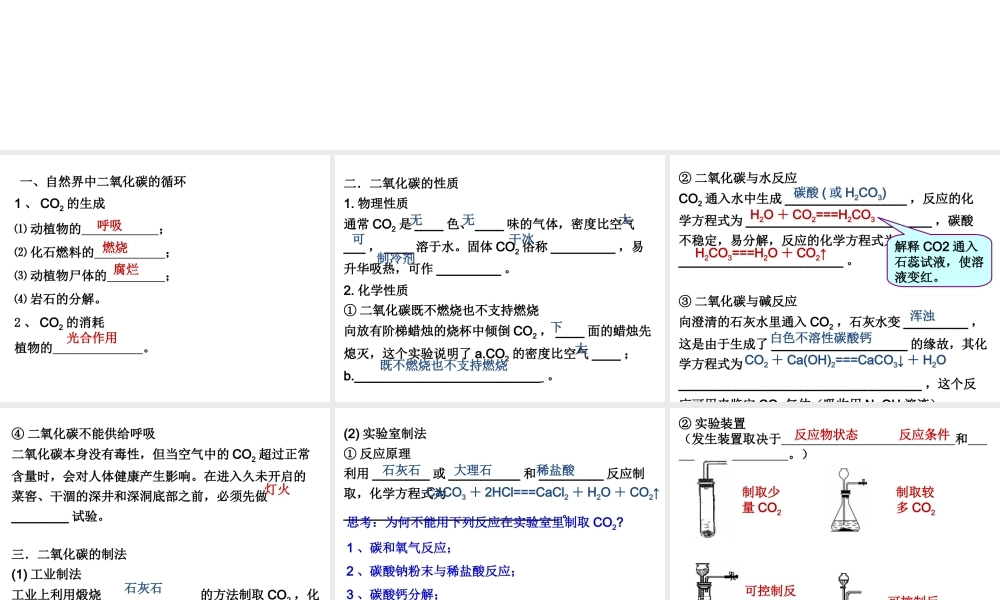Select the blue answer 稀盐酸
Image resolution: width=1000 pixels, height=600 pixels.
point(555,470)
